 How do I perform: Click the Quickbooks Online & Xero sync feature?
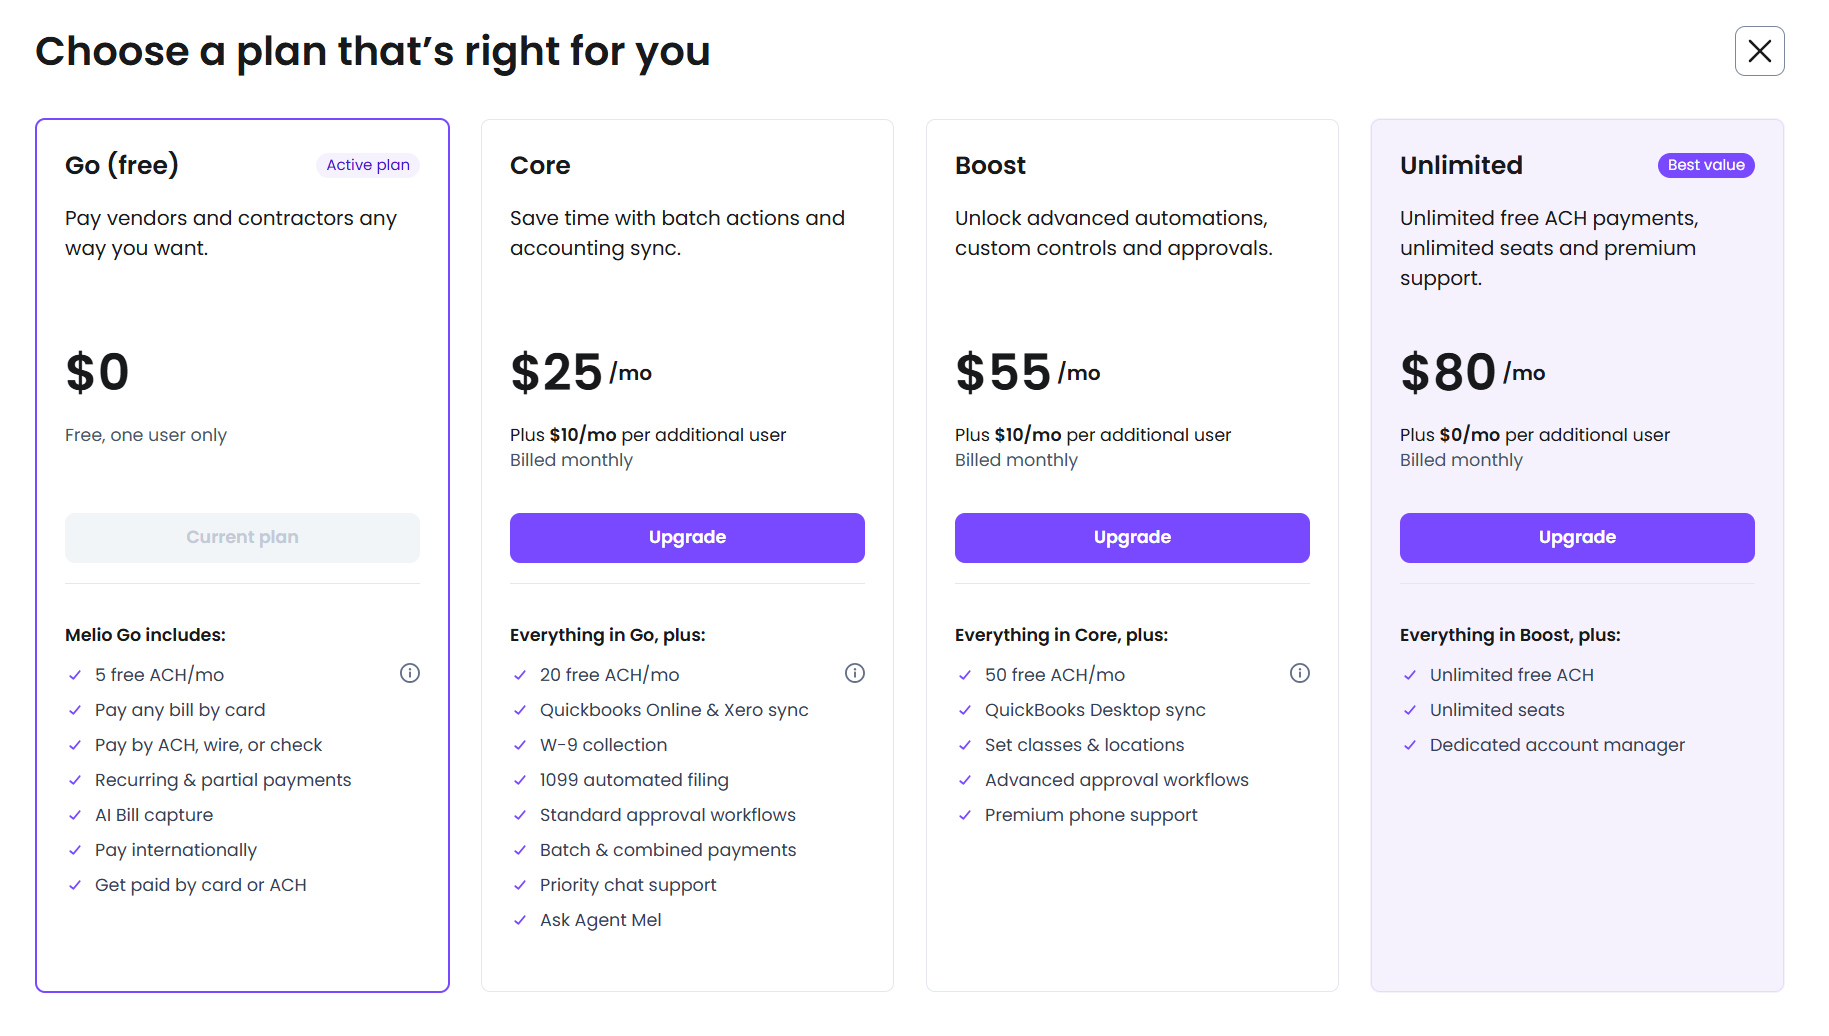[674, 710]
